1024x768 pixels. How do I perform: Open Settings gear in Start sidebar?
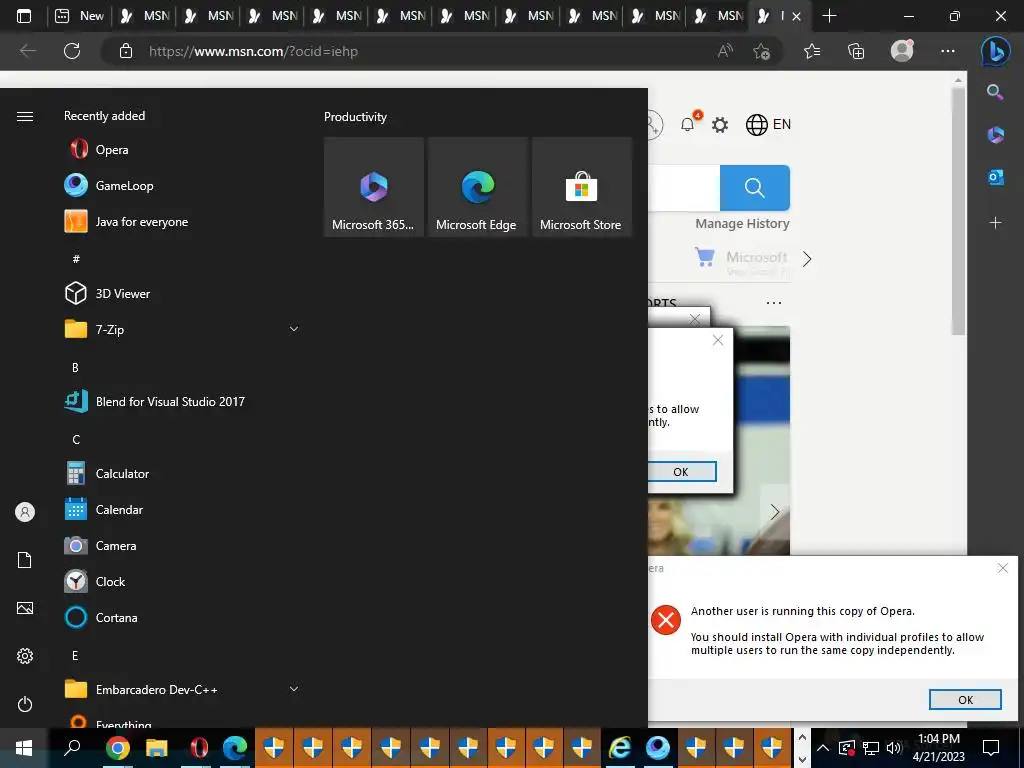click(x=25, y=656)
